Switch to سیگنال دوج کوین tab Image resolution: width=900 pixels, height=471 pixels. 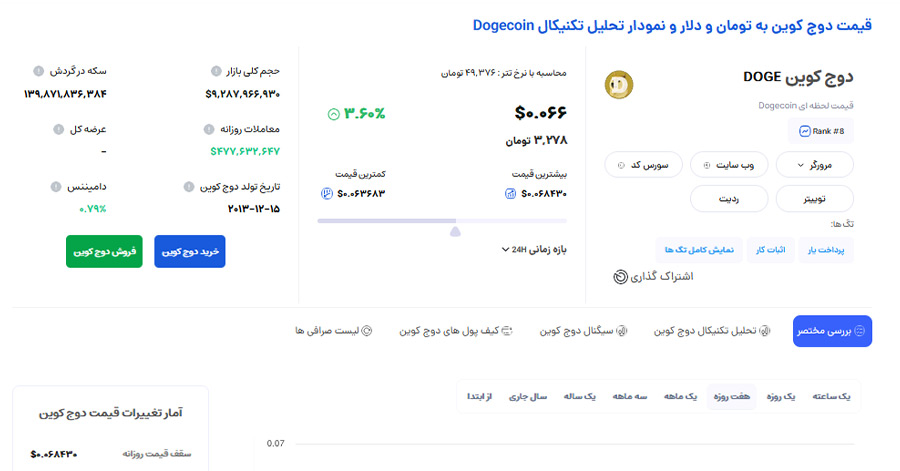pyautogui.click(x=583, y=331)
